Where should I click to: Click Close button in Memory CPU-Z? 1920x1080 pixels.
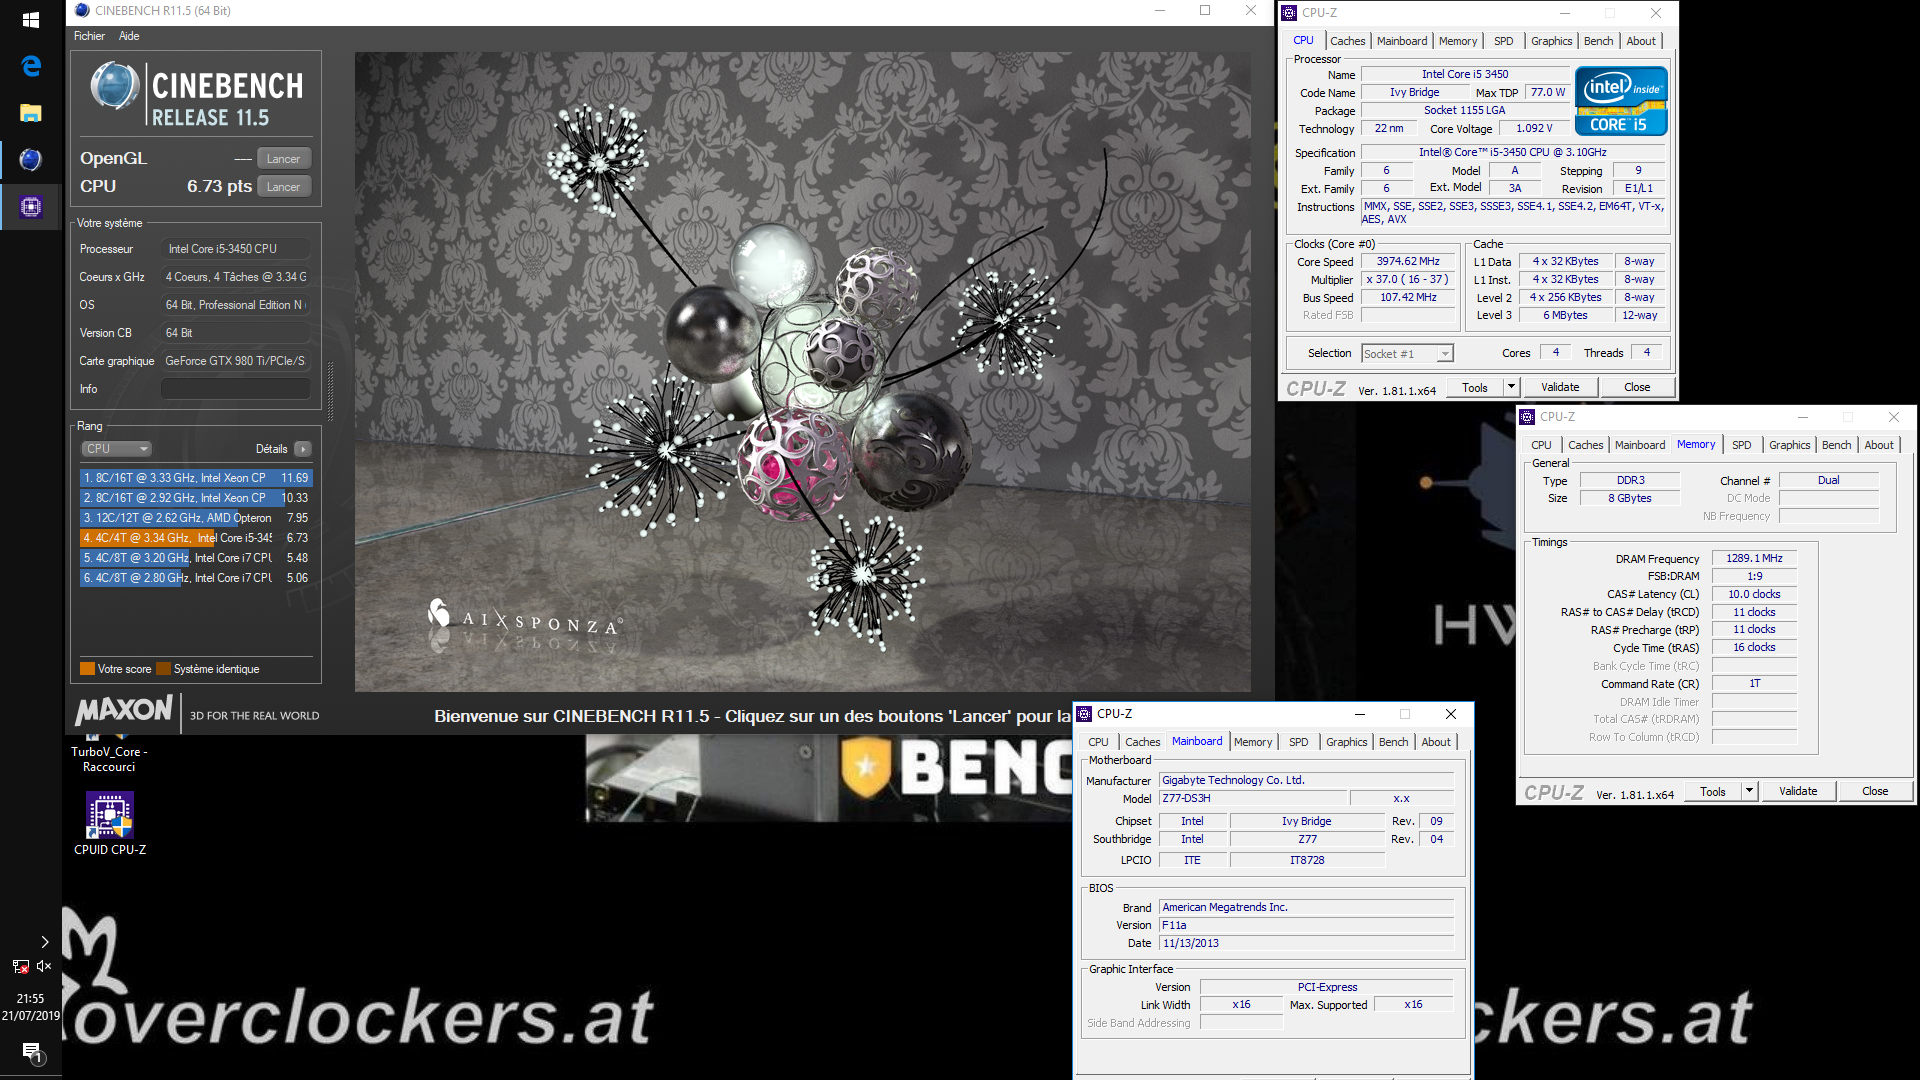click(1875, 792)
